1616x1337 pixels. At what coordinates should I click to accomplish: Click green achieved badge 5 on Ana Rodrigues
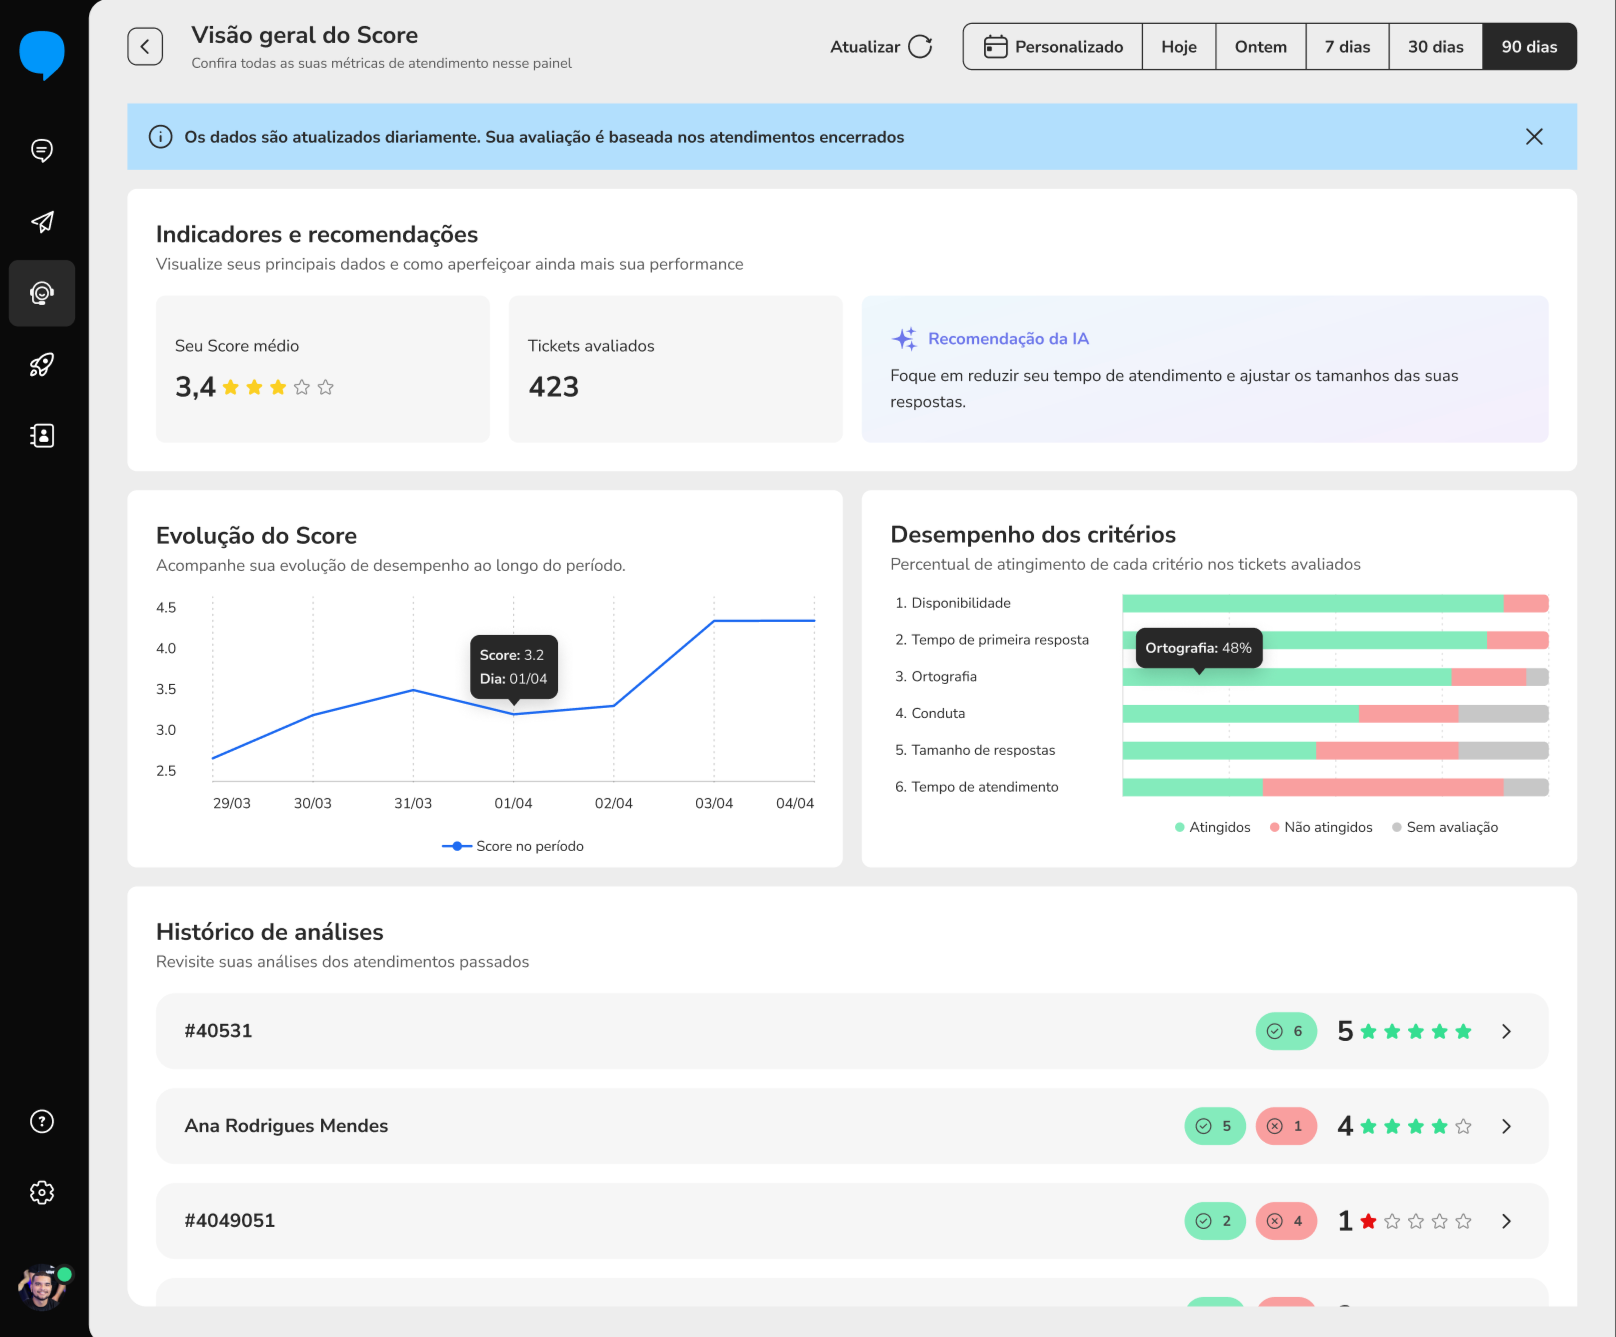[x=1215, y=1126]
